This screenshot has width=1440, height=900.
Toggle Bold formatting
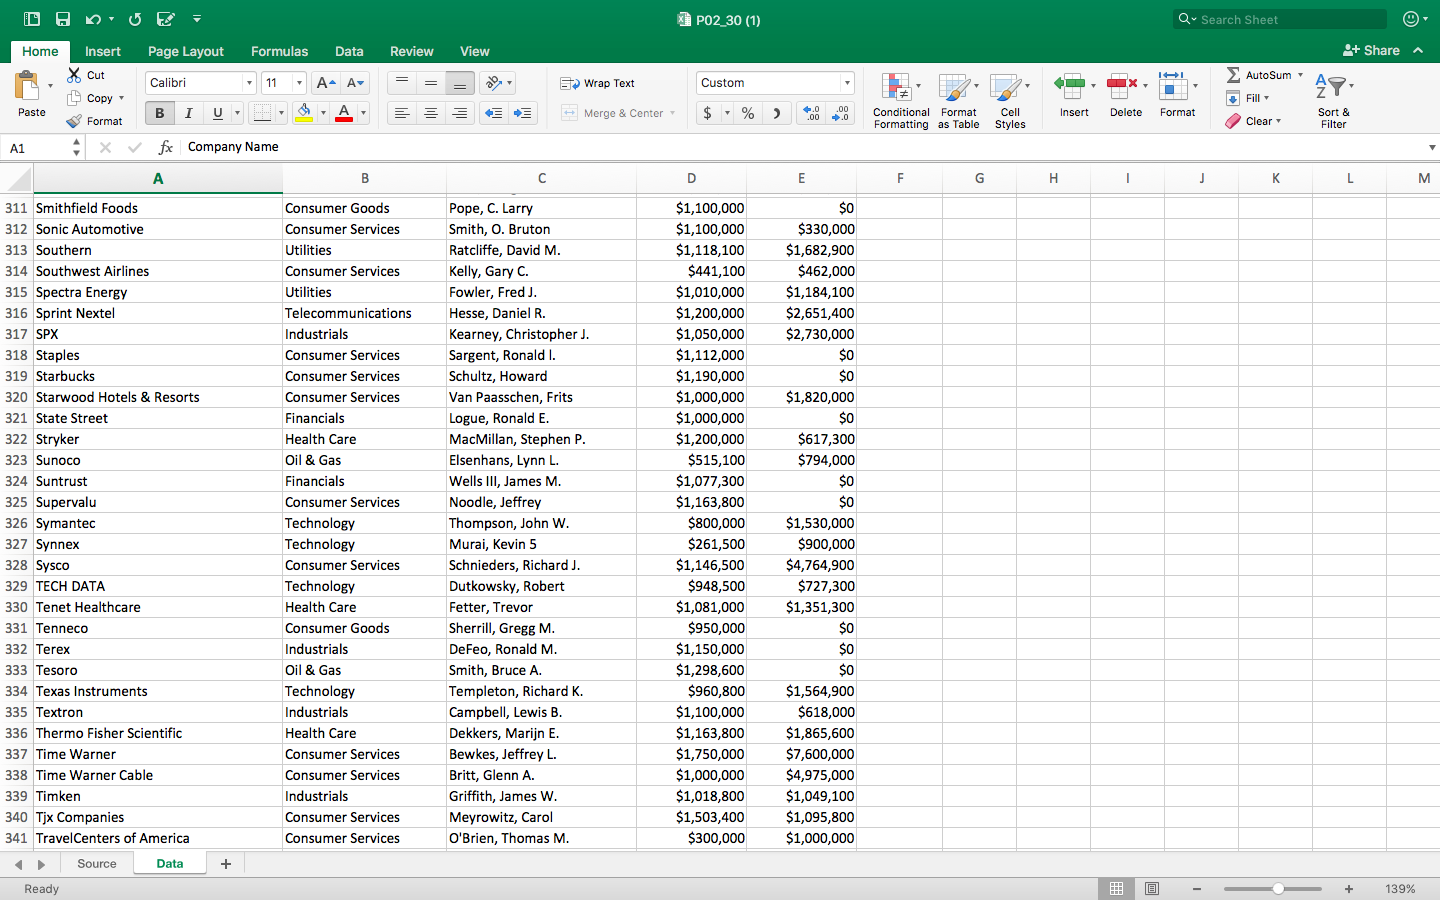[159, 113]
